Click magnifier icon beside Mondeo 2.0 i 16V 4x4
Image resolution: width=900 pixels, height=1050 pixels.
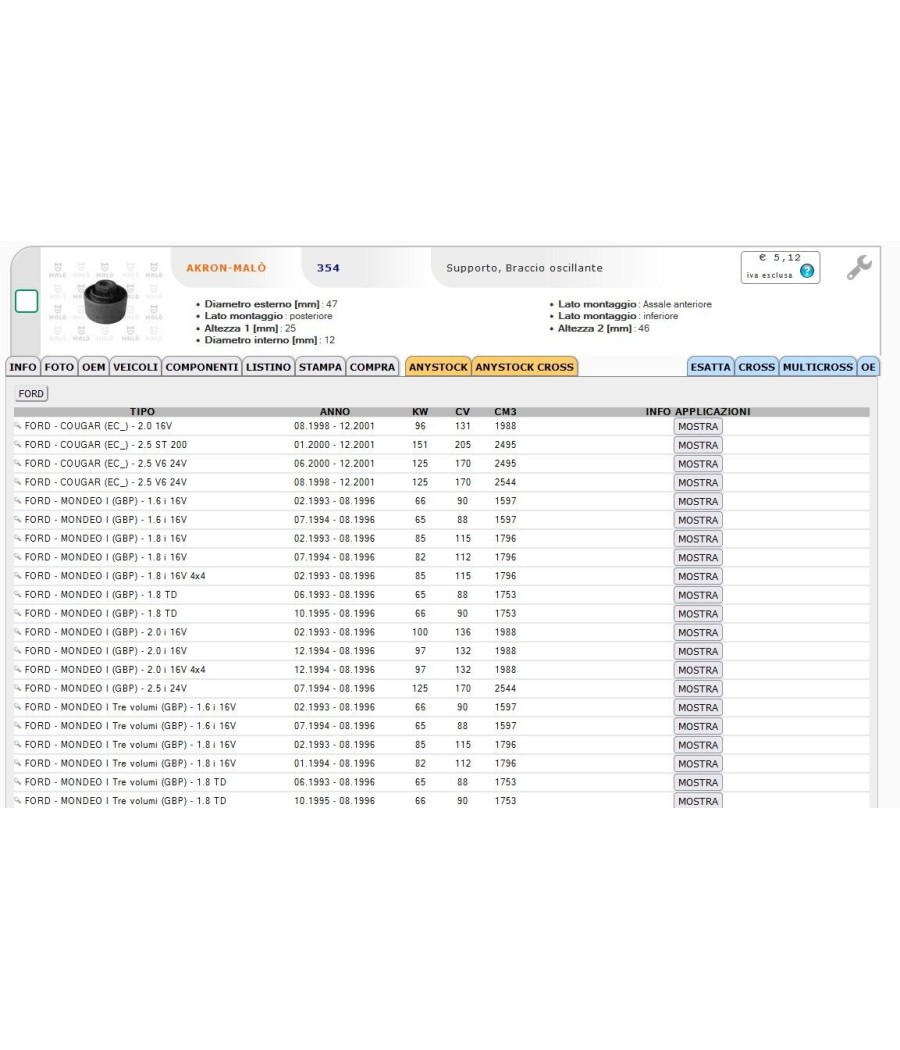coord(17,670)
